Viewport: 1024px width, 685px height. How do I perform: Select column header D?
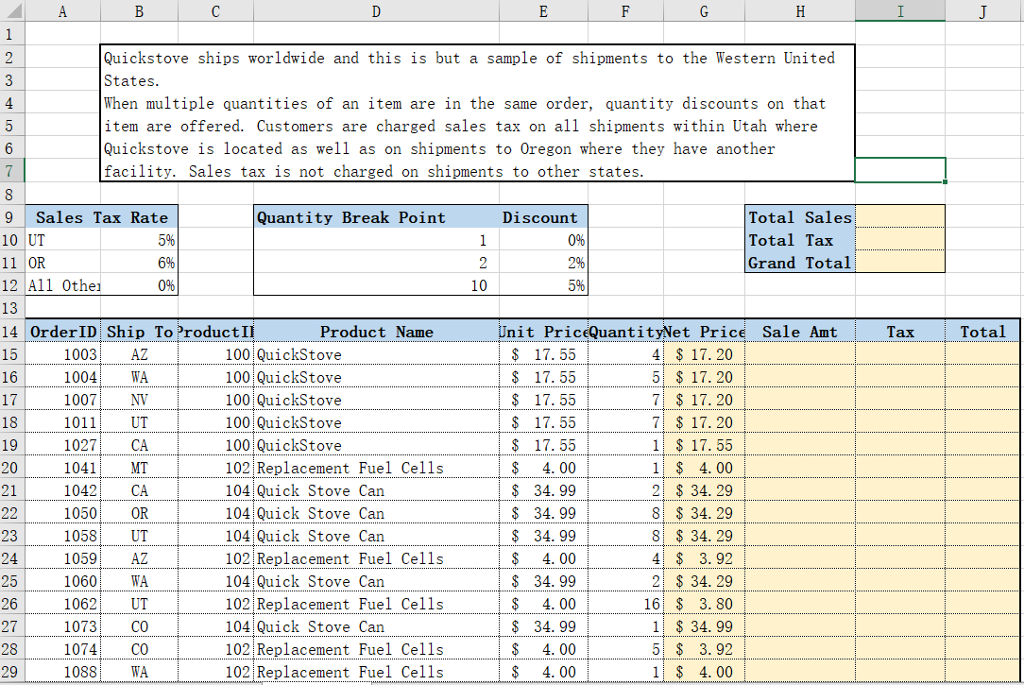pyautogui.click(x=376, y=9)
